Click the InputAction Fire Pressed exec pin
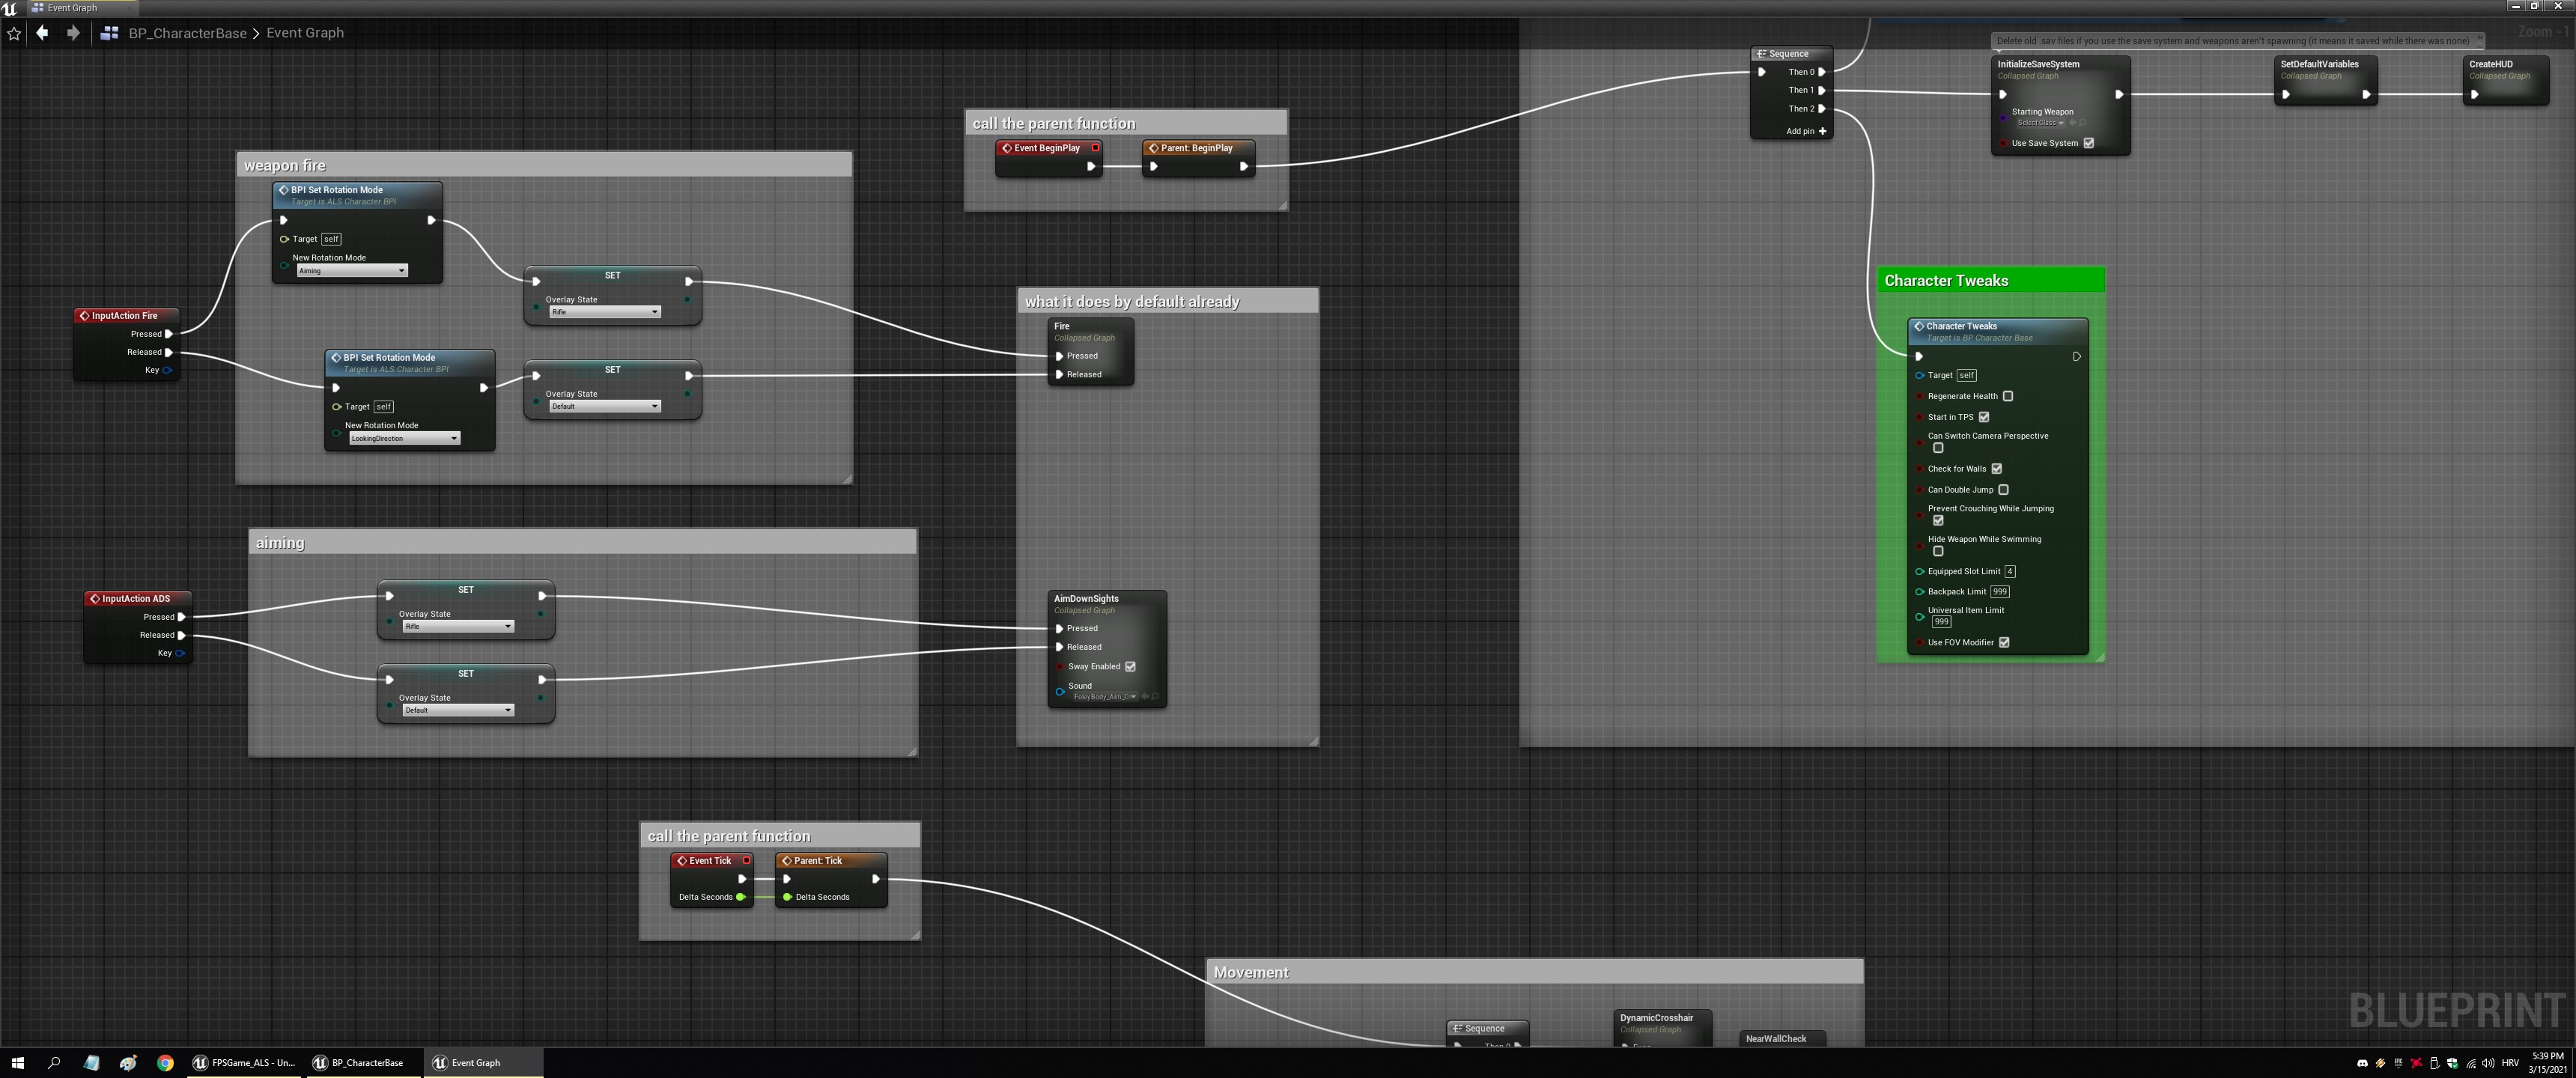Screen dimensions: 2576x1078 [168, 334]
